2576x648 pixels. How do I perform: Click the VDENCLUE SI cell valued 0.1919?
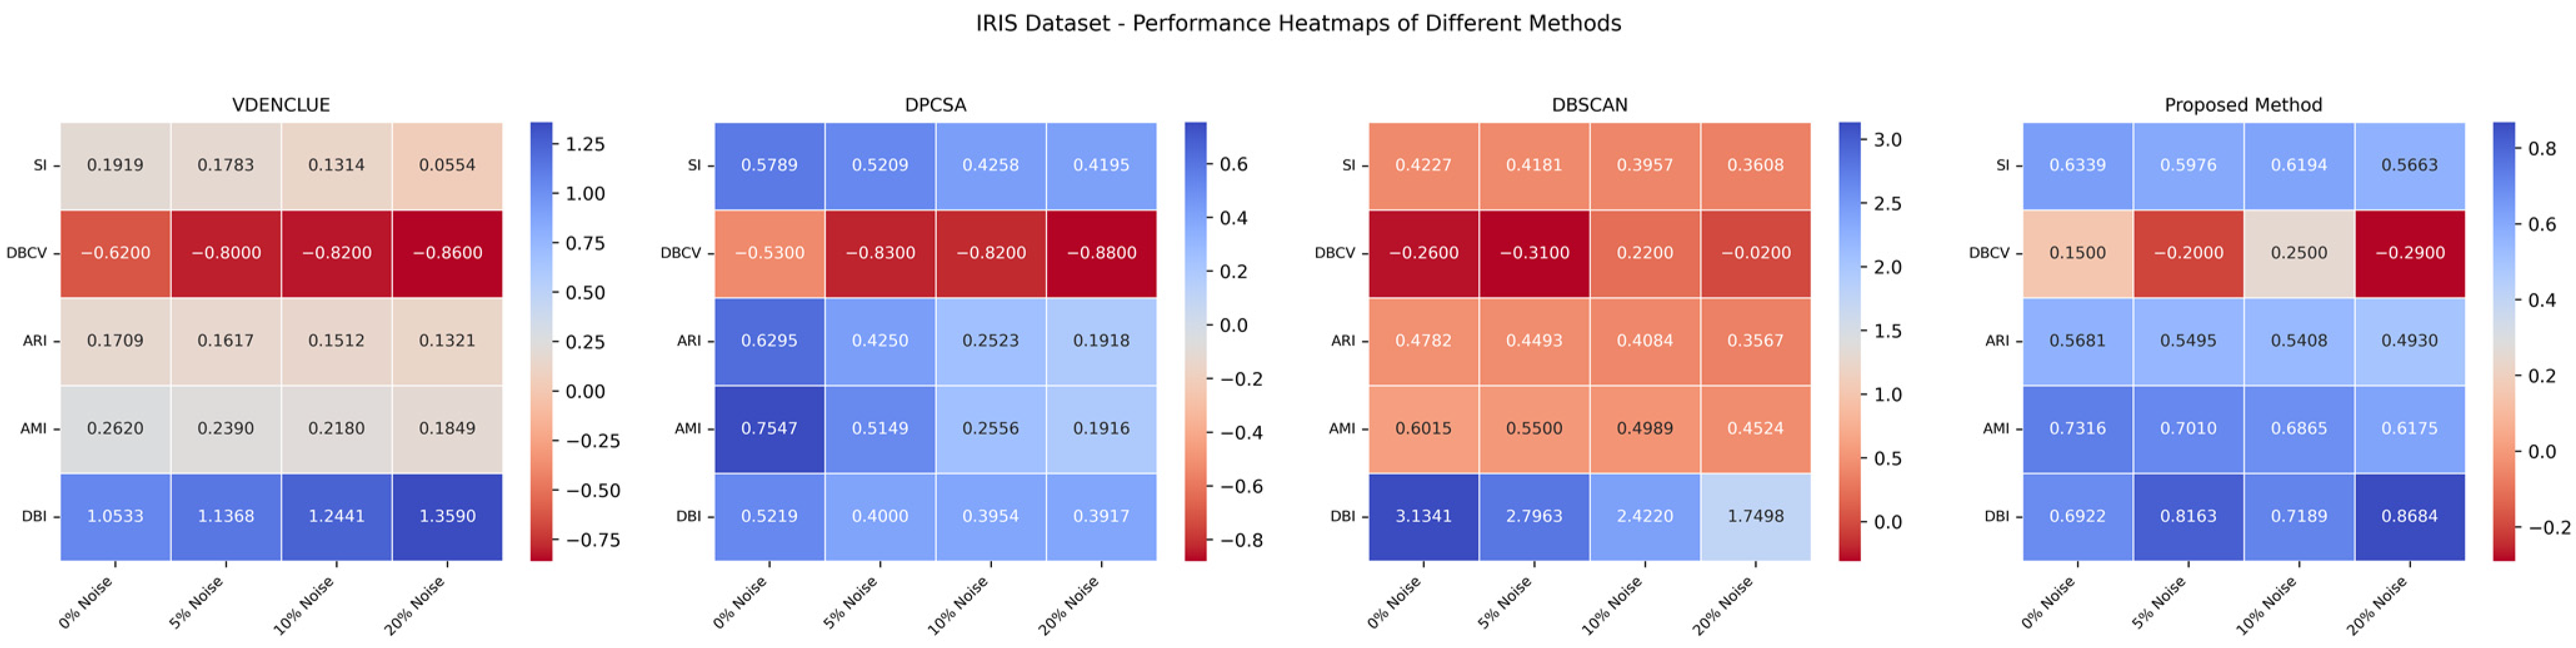[115, 165]
